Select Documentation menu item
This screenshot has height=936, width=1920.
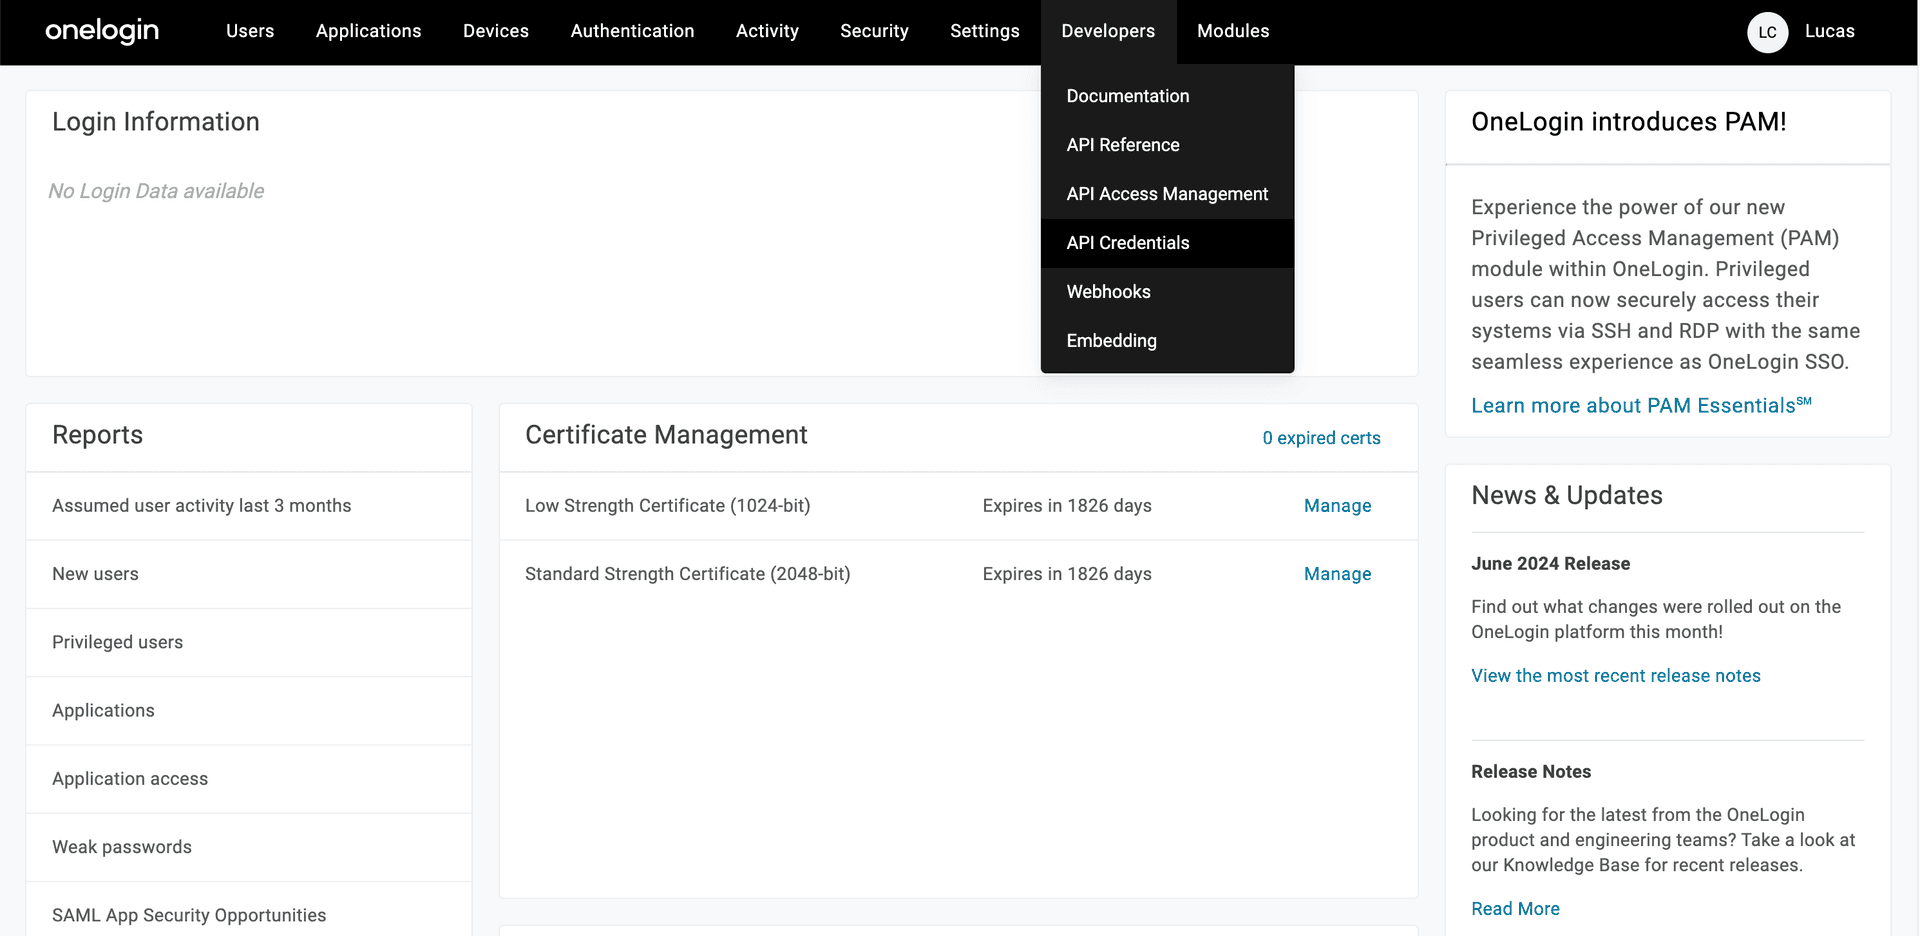pyautogui.click(x=1127, y=96)
